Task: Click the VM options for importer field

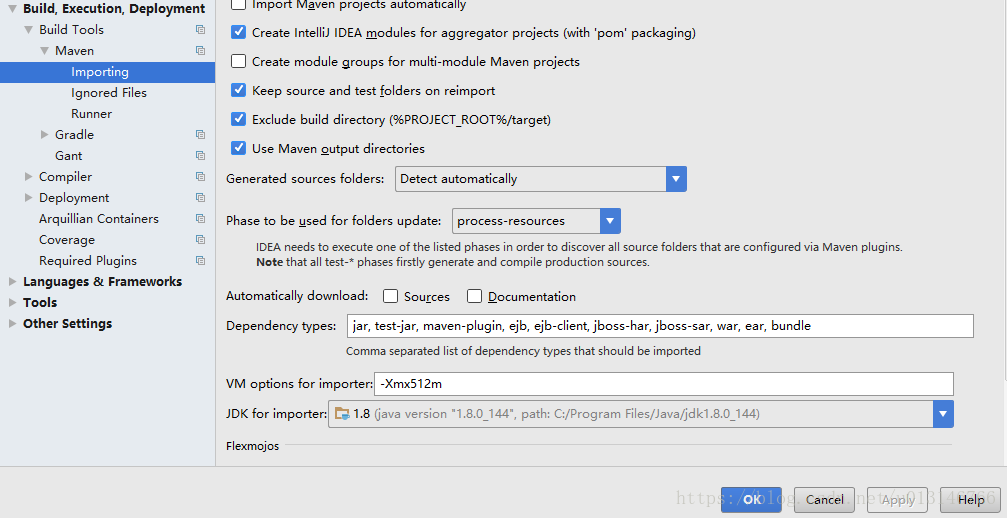Action: (x=663, y=384)
